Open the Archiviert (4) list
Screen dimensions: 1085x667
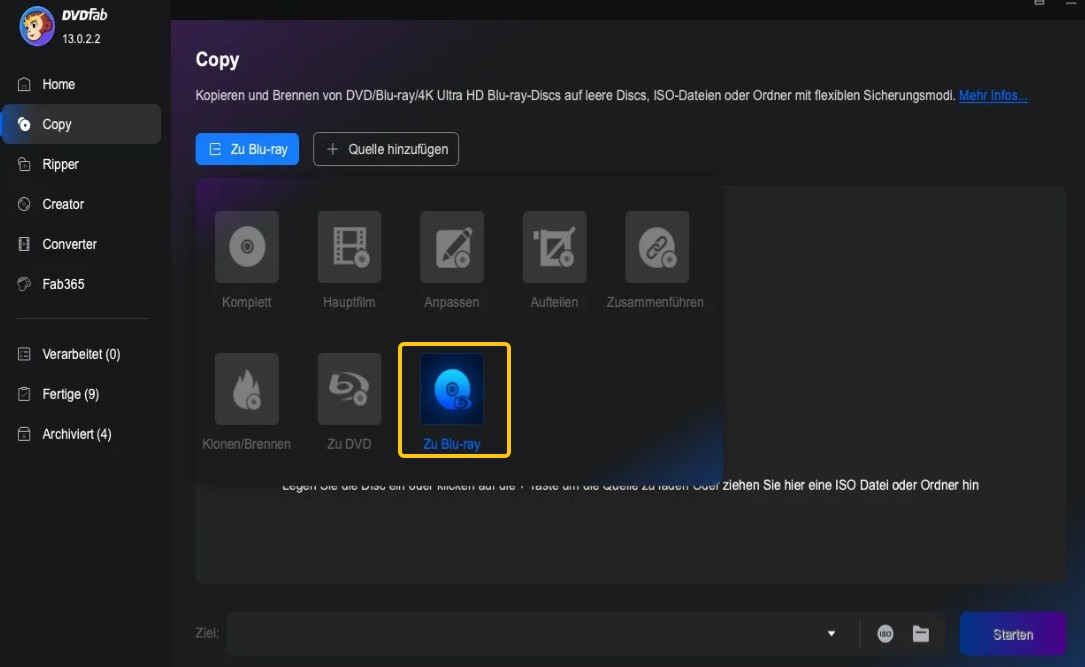82,435
